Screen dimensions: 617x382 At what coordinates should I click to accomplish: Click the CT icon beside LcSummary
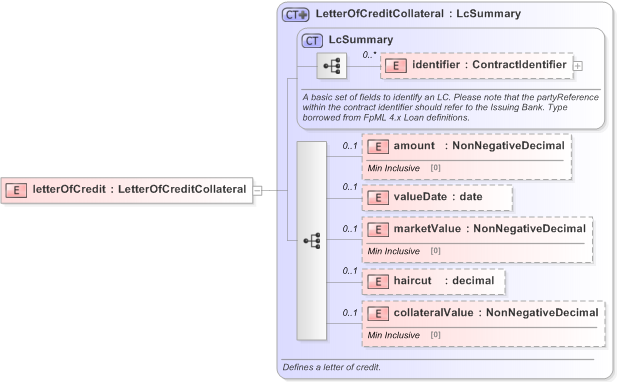pyautogui.click(x=312, y=41)
